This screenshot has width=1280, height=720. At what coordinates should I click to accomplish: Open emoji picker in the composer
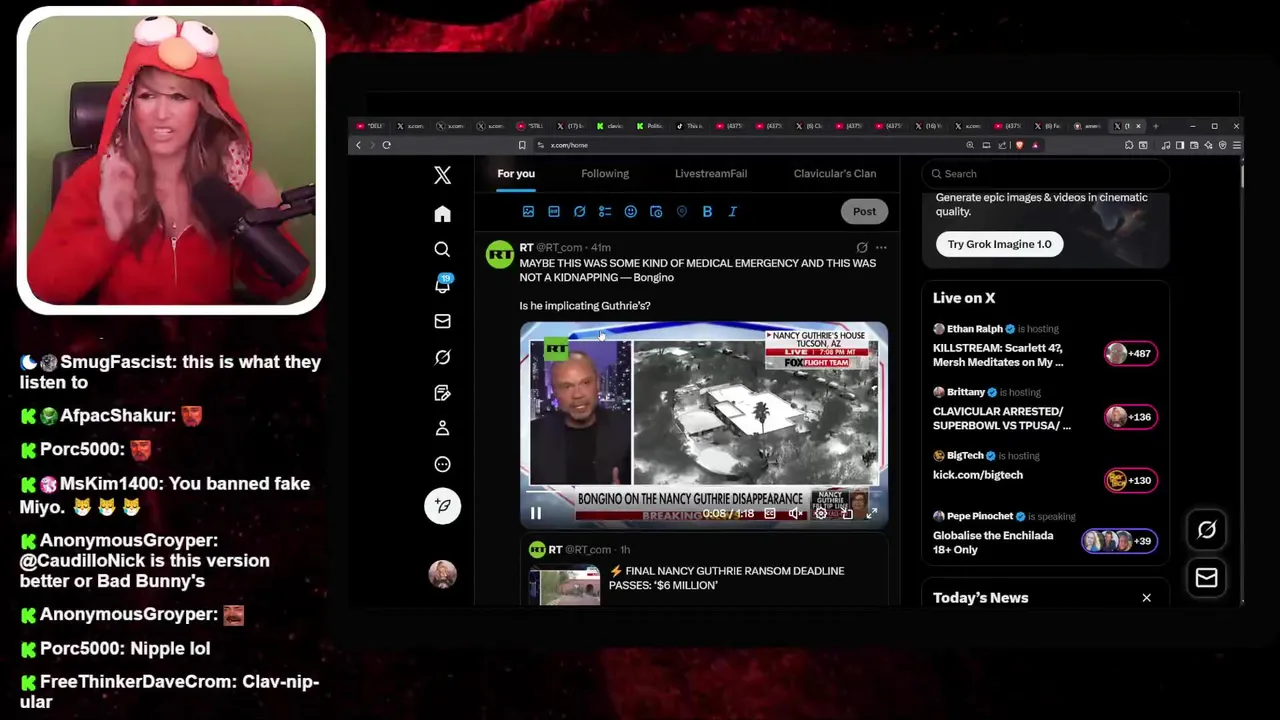click(630, 212)
